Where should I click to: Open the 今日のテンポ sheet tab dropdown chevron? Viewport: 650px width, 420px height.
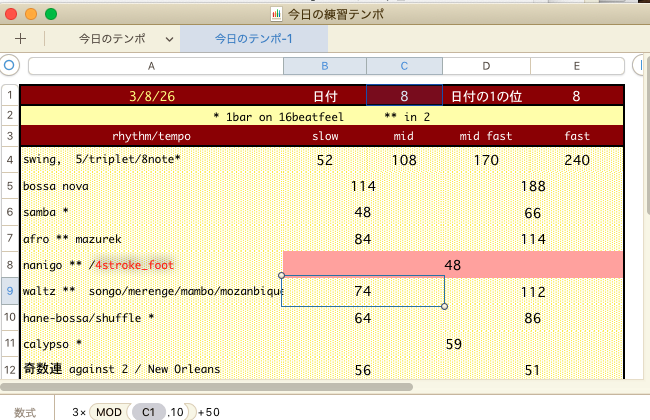click(168, 39)
